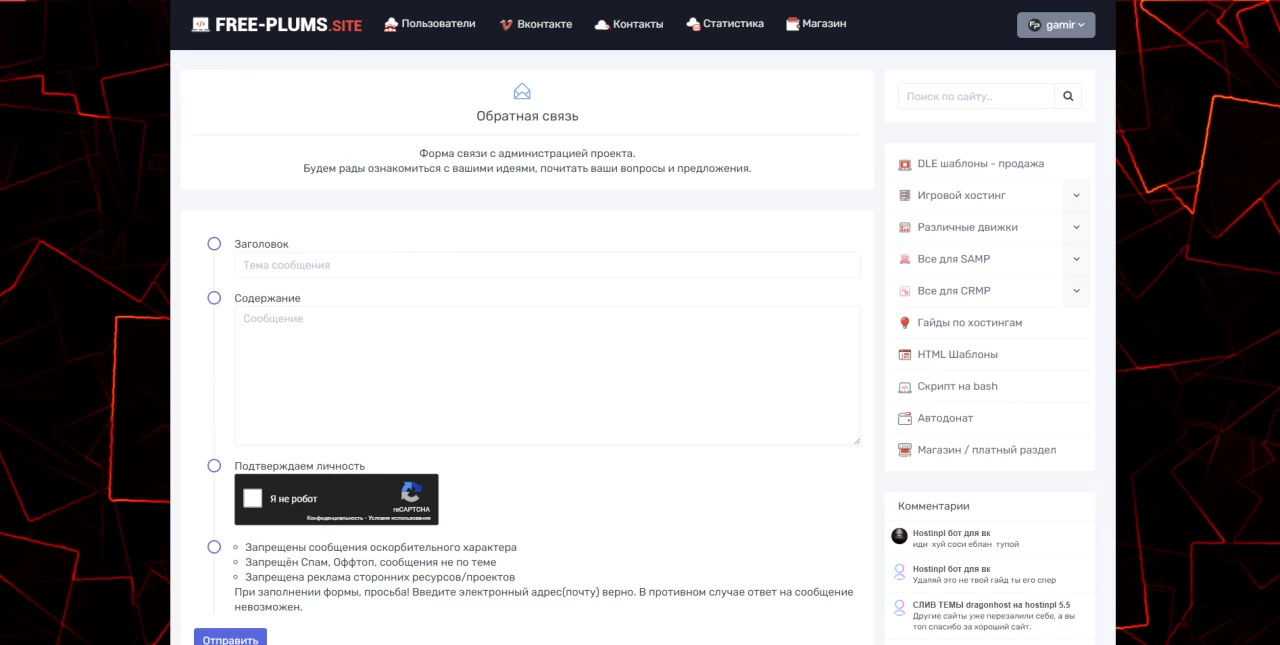Open the Автодонат link
This screenshot has height=645, width=1280.
coord(945,418)
